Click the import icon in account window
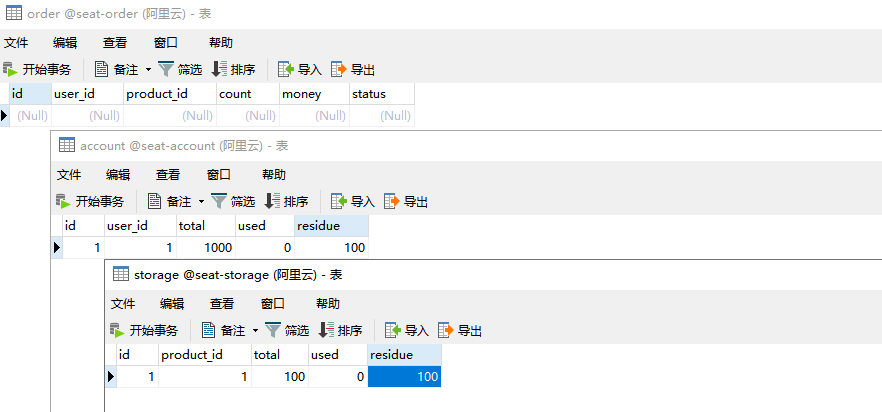Image resolution: width=882 pixels, height=412 pixels. (x=339, y=201)
